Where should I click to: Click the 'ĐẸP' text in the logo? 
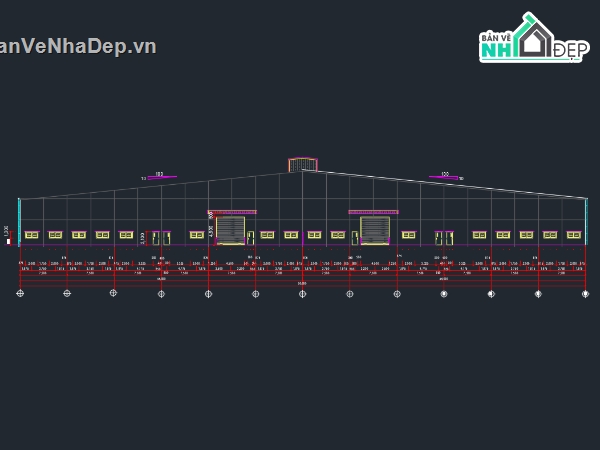(570, 50)
